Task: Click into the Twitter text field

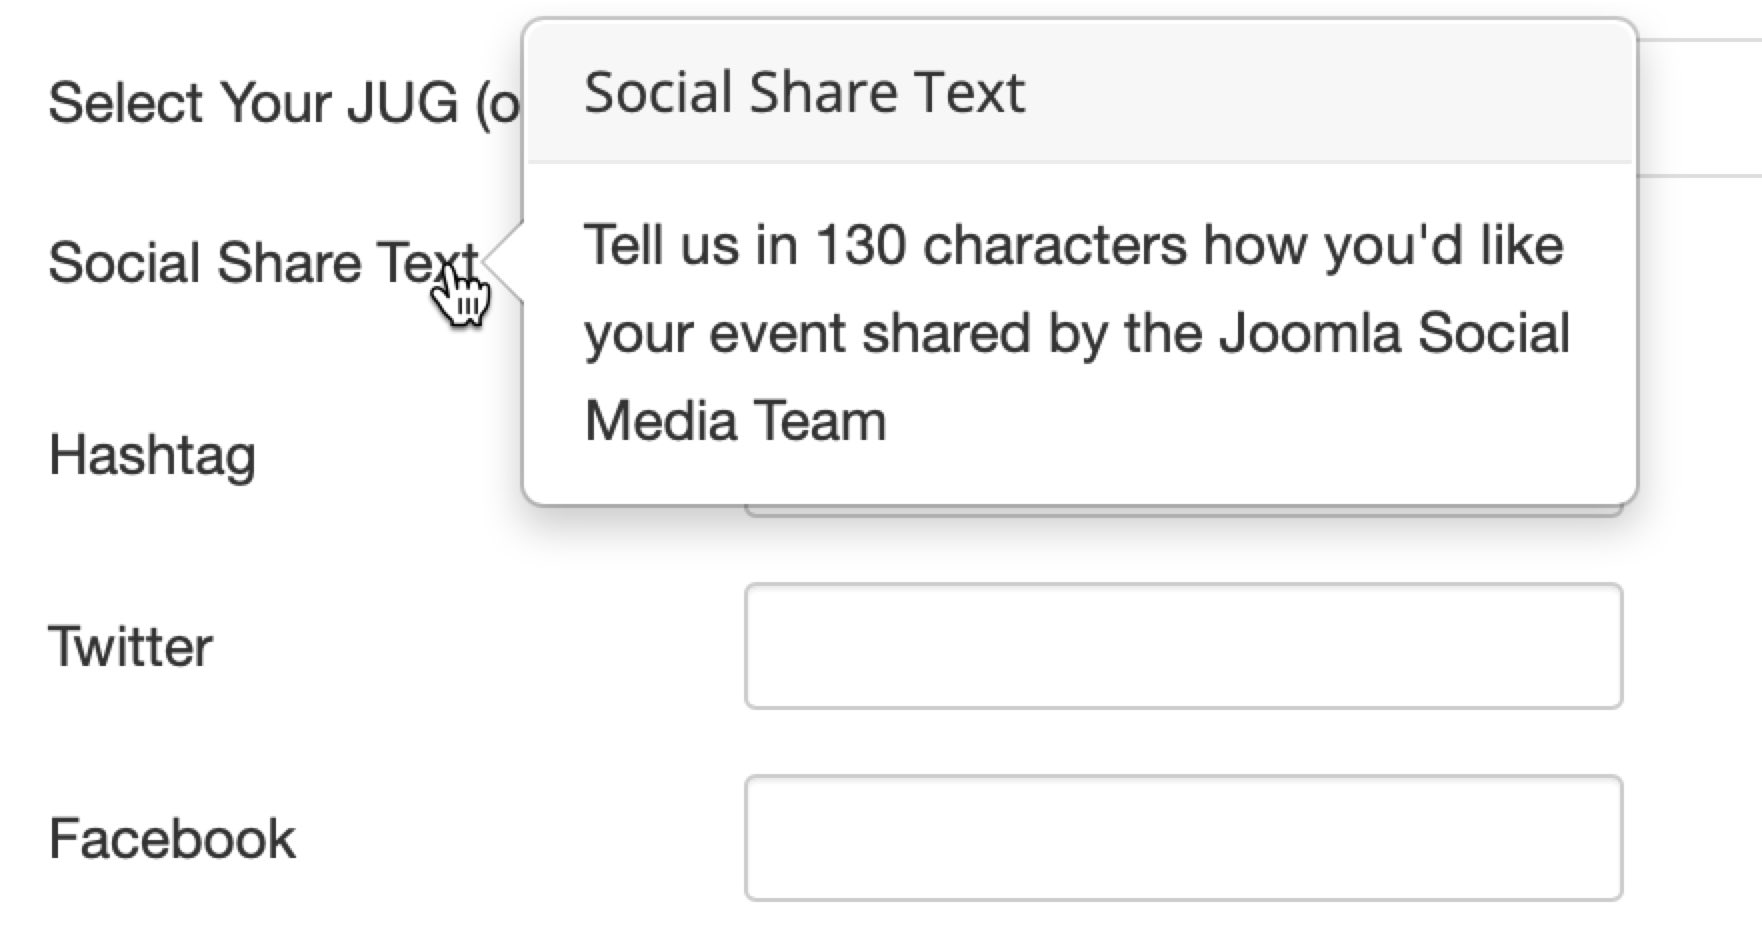Action: (1183, 646)
